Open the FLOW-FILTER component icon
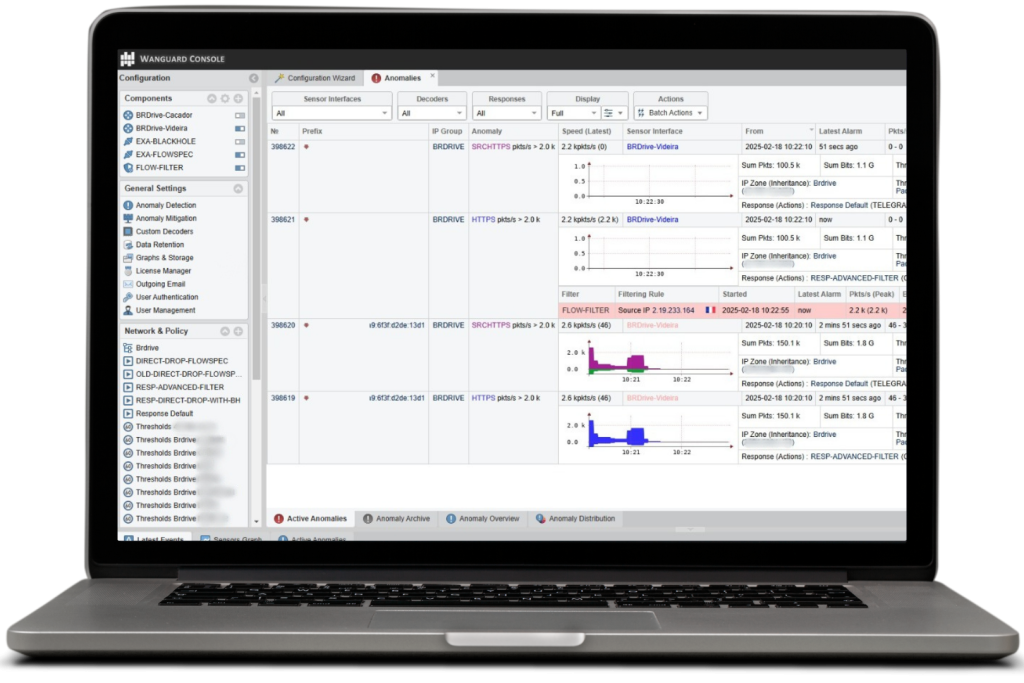Screen dimensions: 1024x683 [x=128, y=167]
